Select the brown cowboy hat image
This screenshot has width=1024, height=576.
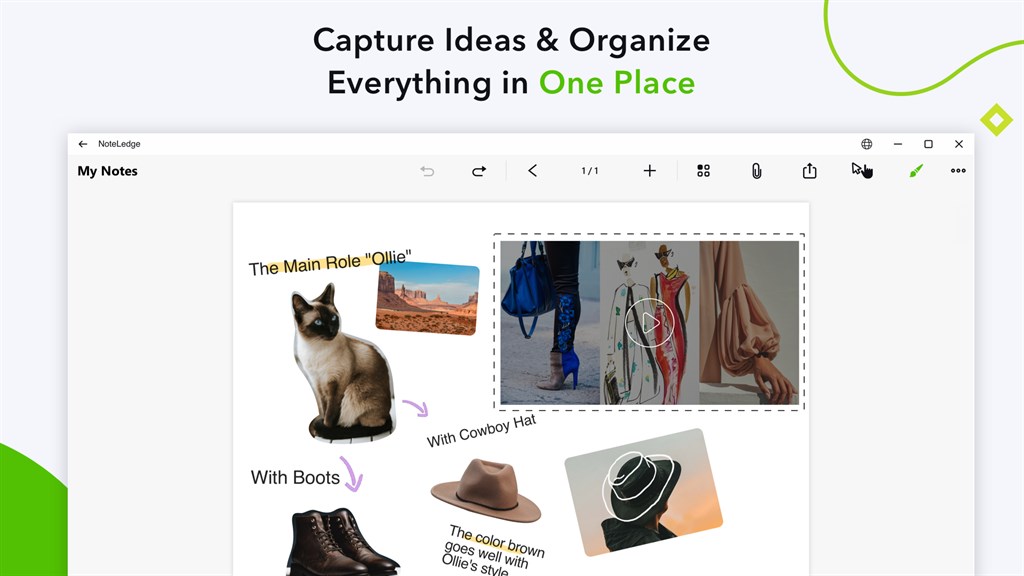click(x=486, y=490)
